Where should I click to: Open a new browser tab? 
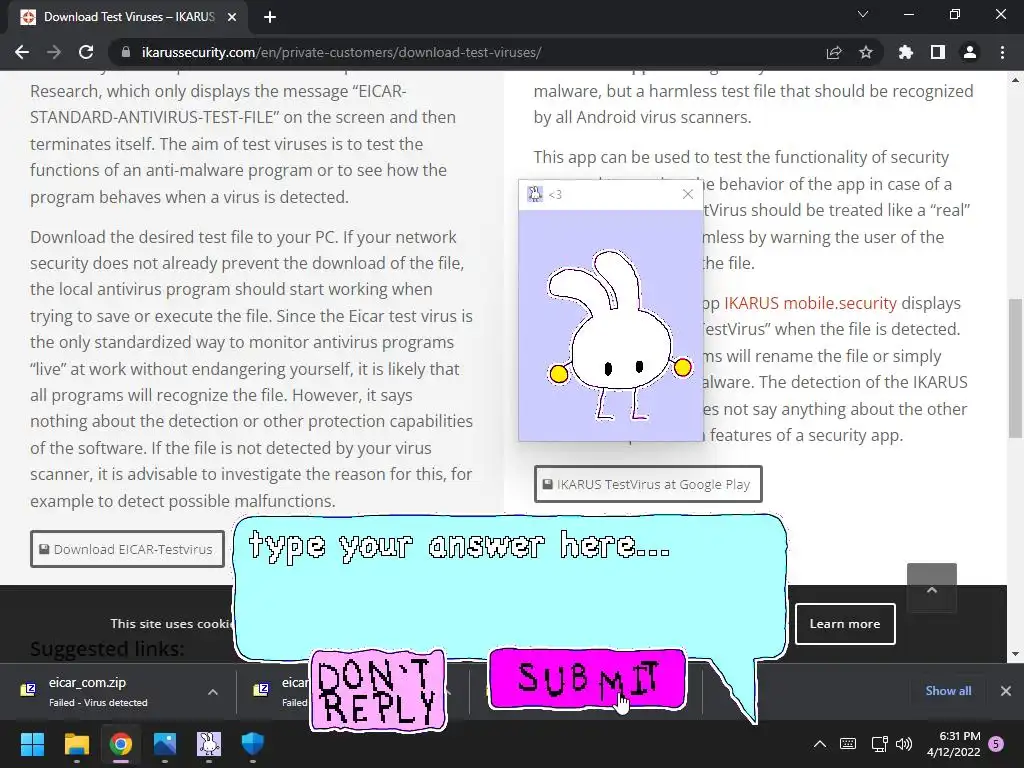[270, 17]
